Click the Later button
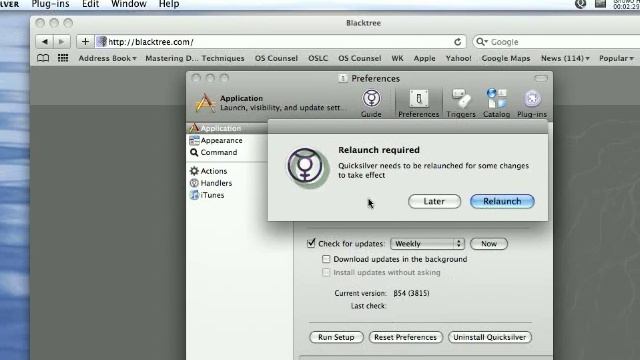This screenshot has width=640, height=360. [434, 201]
